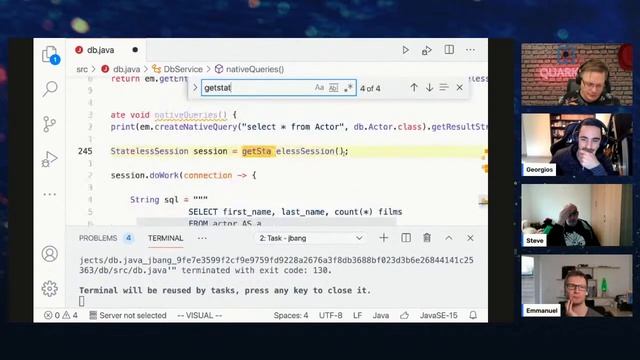Click UTF-8 encoding in status bar
Image resolution: width=640 pixels, height=360 pixels.
click(x=330, y=316)
